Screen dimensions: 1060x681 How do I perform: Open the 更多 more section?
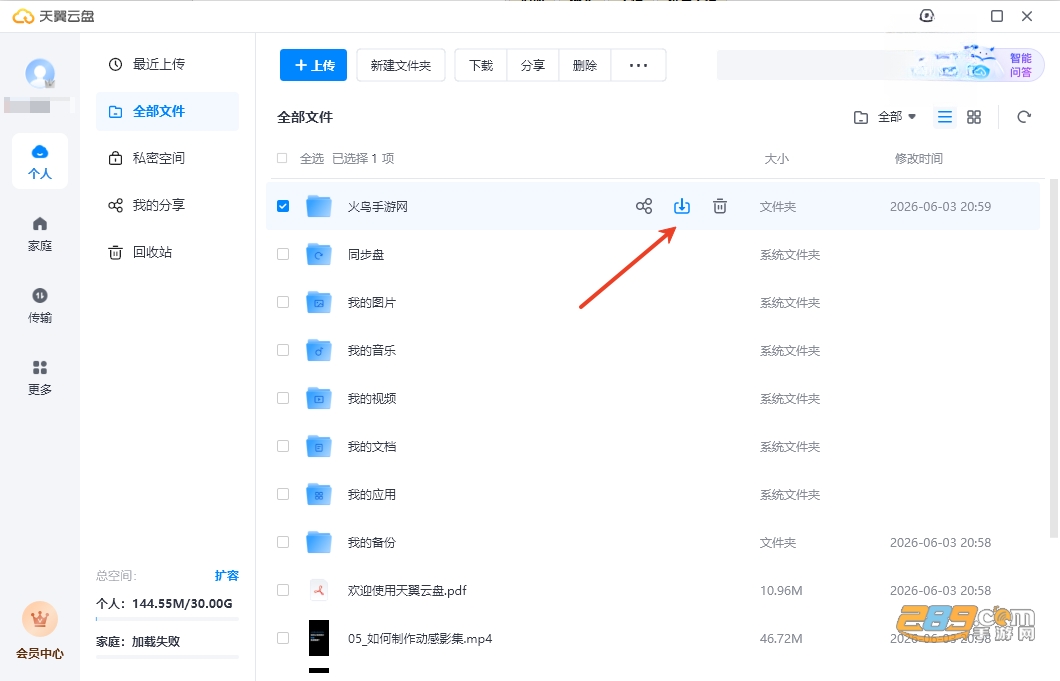point(40,377)
